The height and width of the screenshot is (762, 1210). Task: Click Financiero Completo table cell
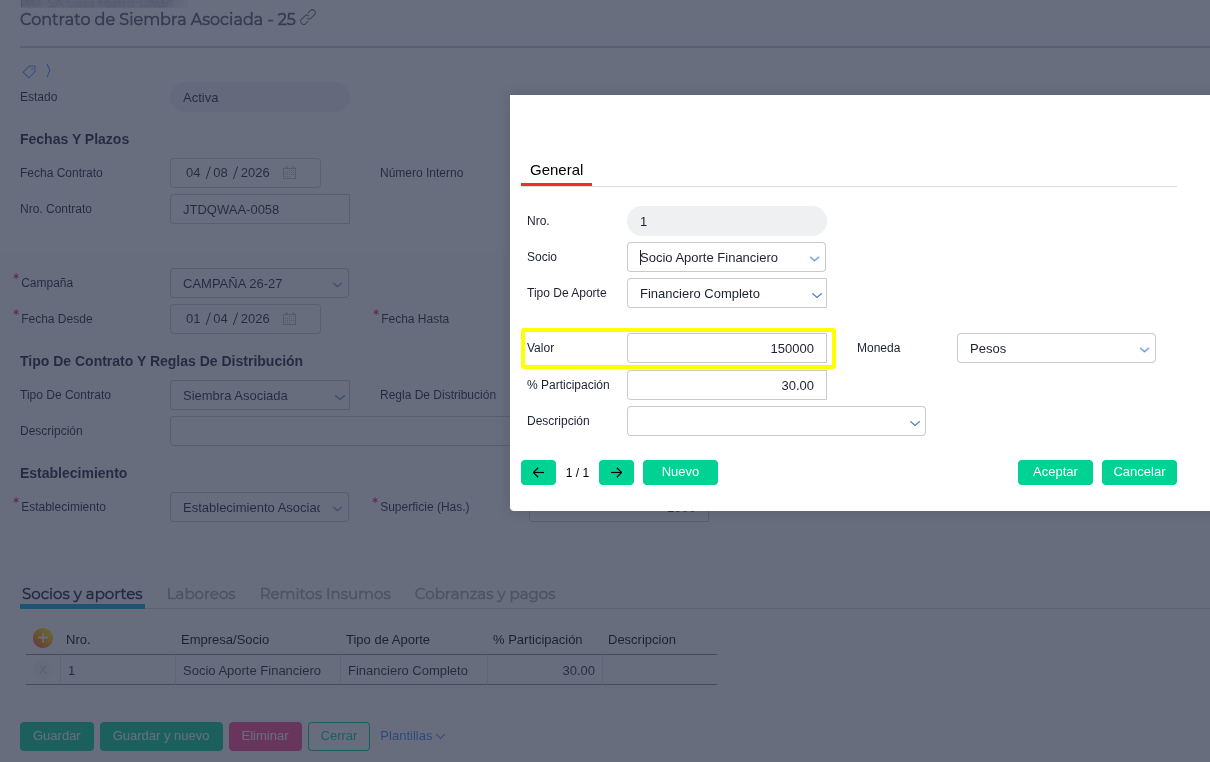[414, 670]
